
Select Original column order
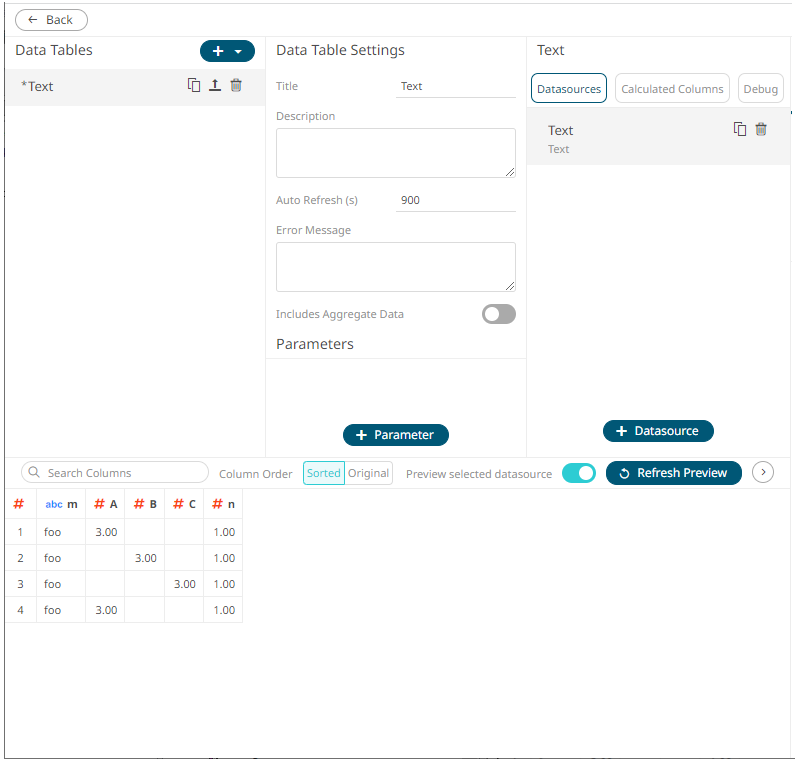tap(369, 473)
